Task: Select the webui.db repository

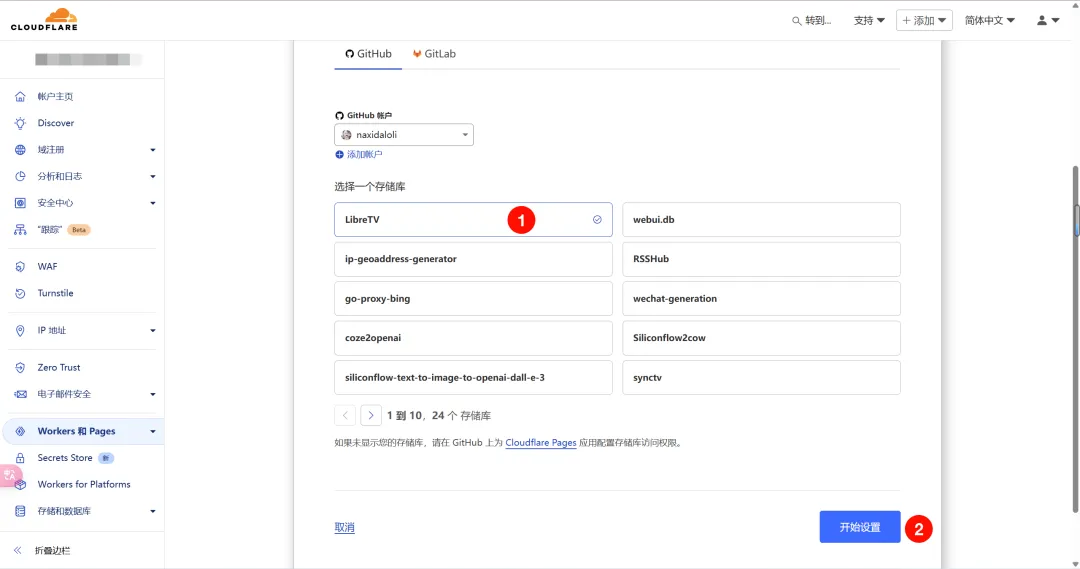Action: point(761,220)
